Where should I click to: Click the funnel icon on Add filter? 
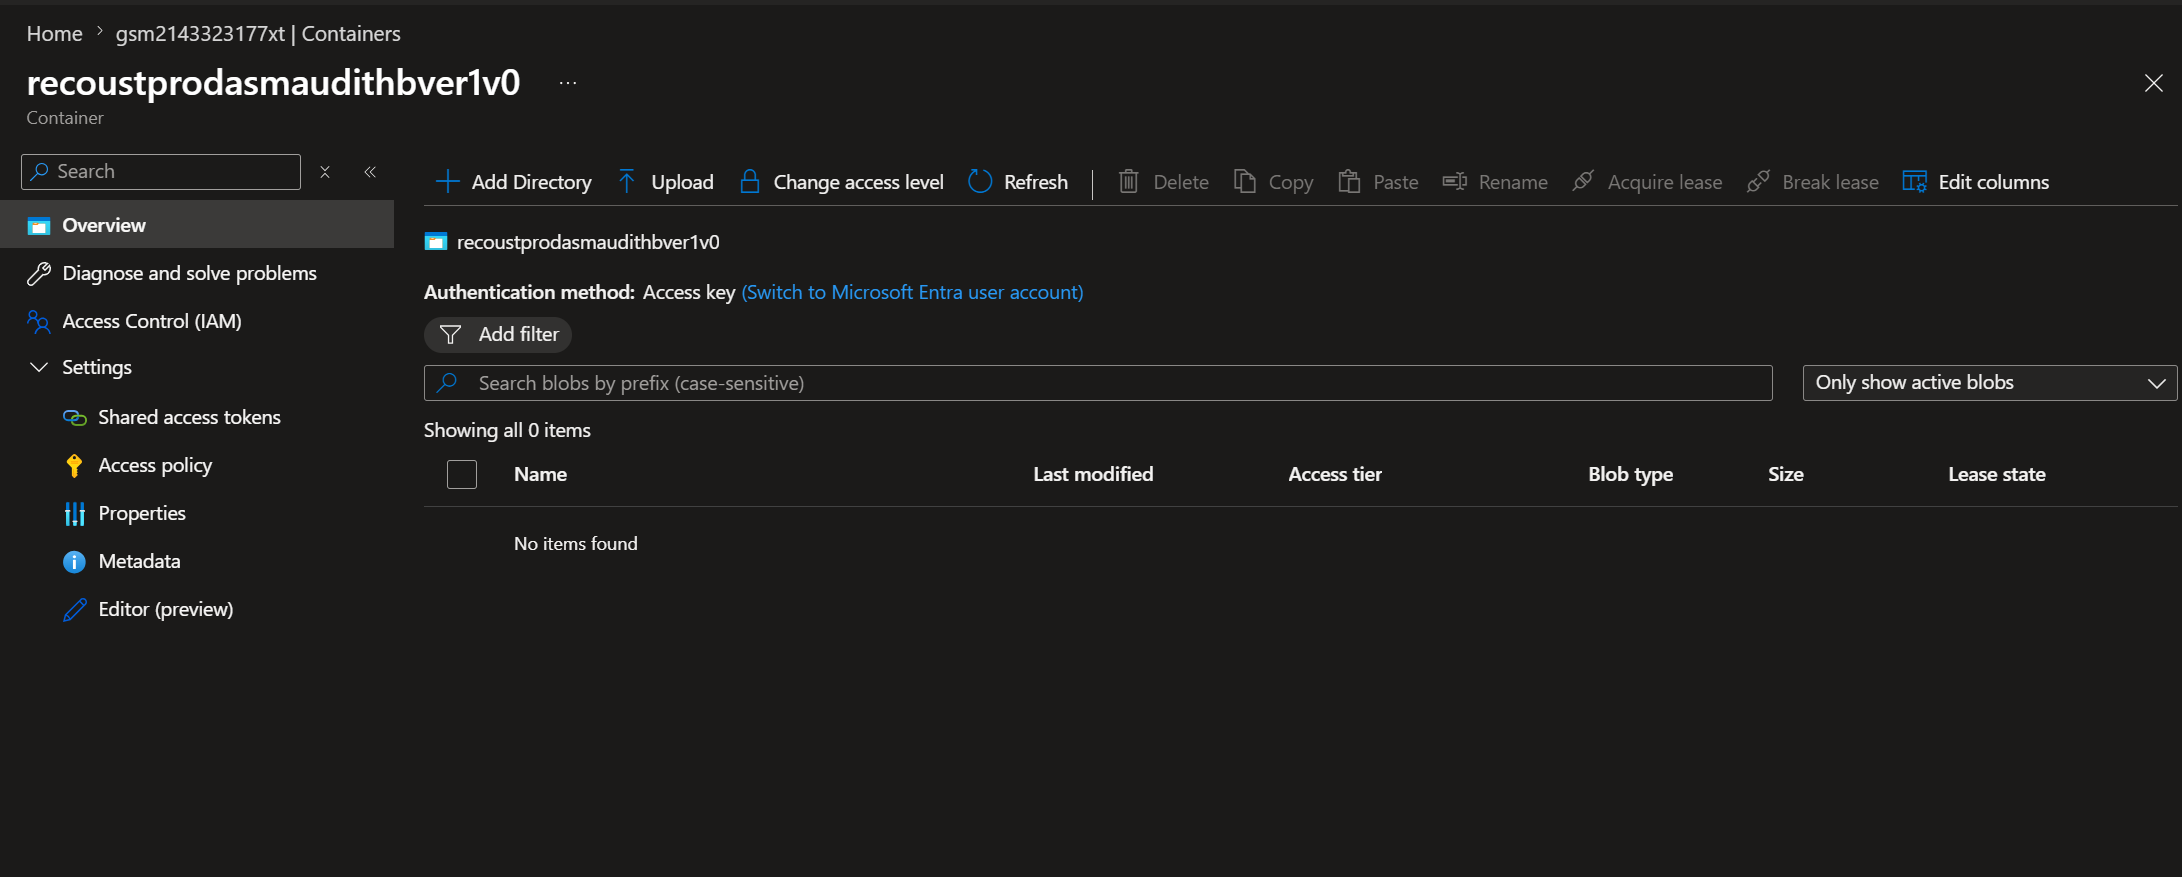tap(451, 335)
